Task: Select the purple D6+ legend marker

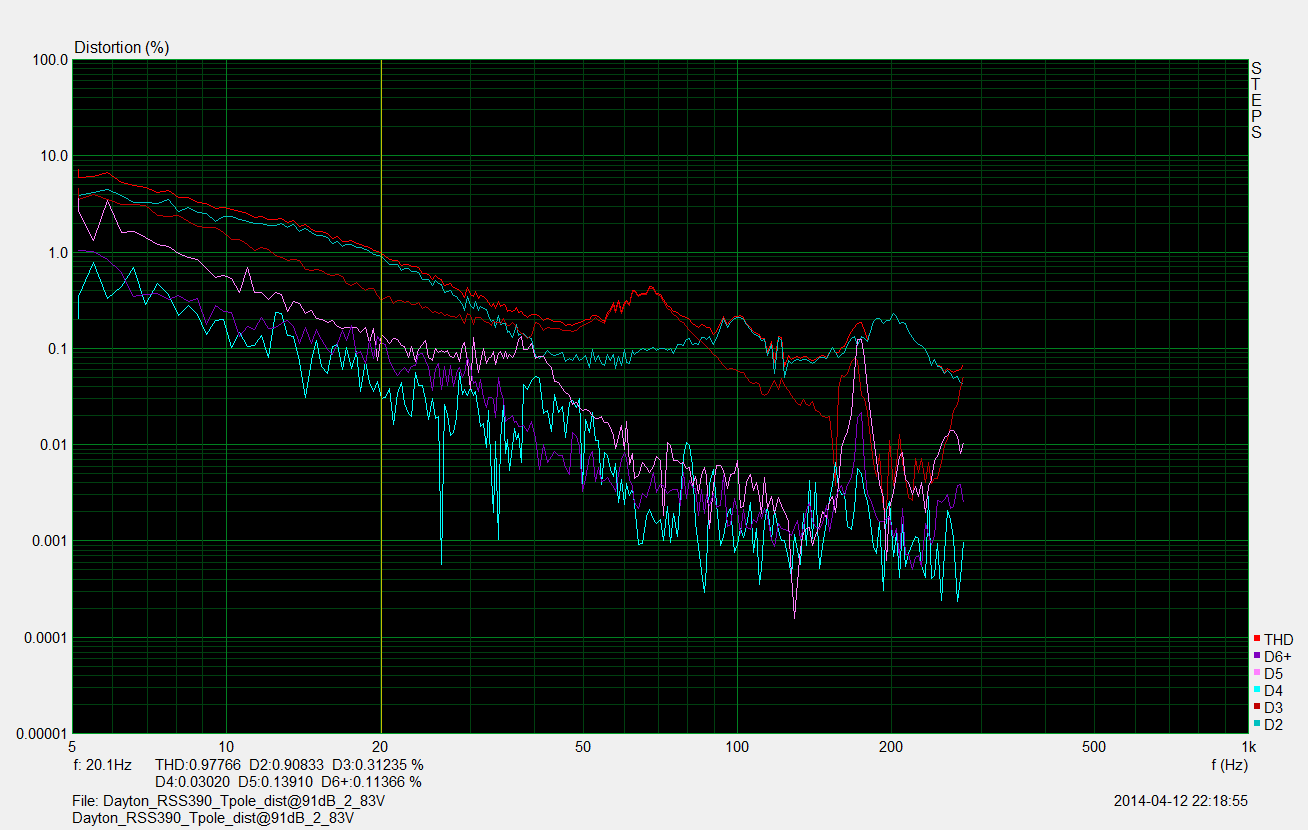Action: (x=1256, y=656)
